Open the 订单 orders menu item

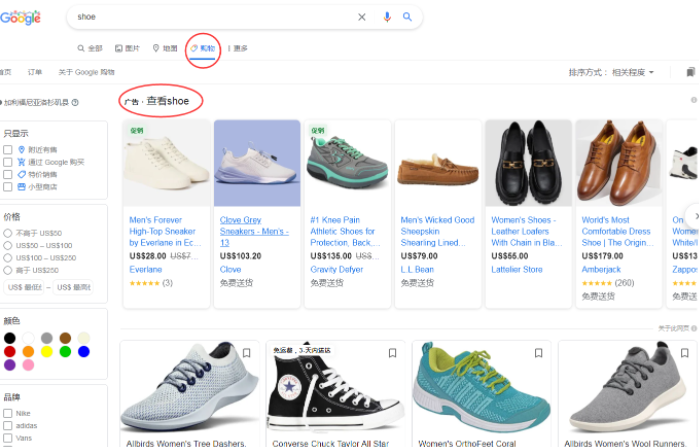point(35,72)
